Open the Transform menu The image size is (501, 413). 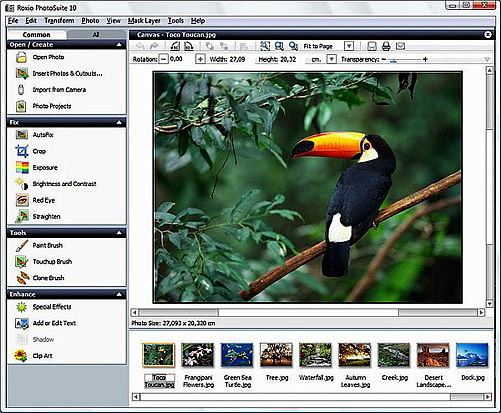click(59, 21)
